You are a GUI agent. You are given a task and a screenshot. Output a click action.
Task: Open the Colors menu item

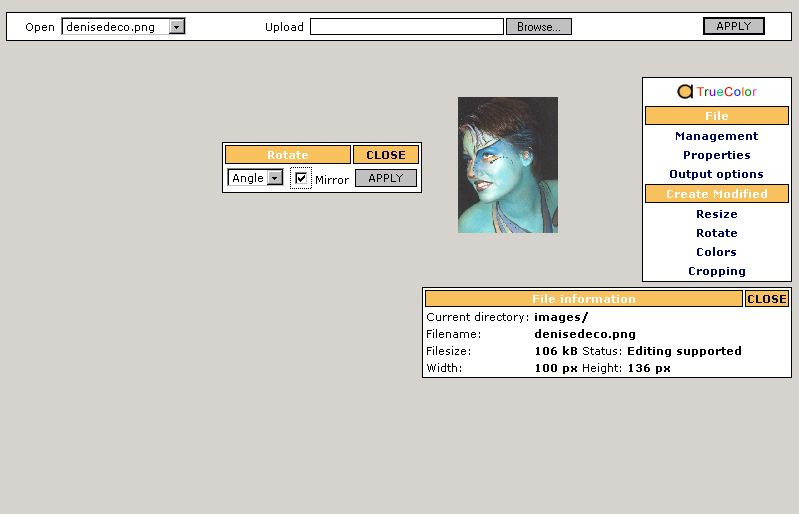[716, 252]
